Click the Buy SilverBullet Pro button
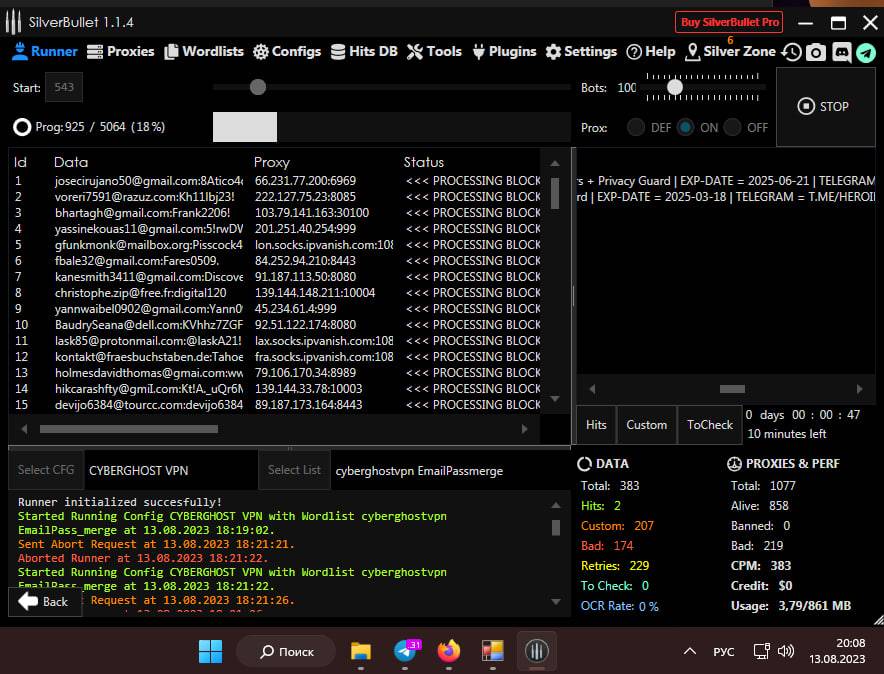The height and width of the screenshot is (674, 884). (x=729, y=22)
